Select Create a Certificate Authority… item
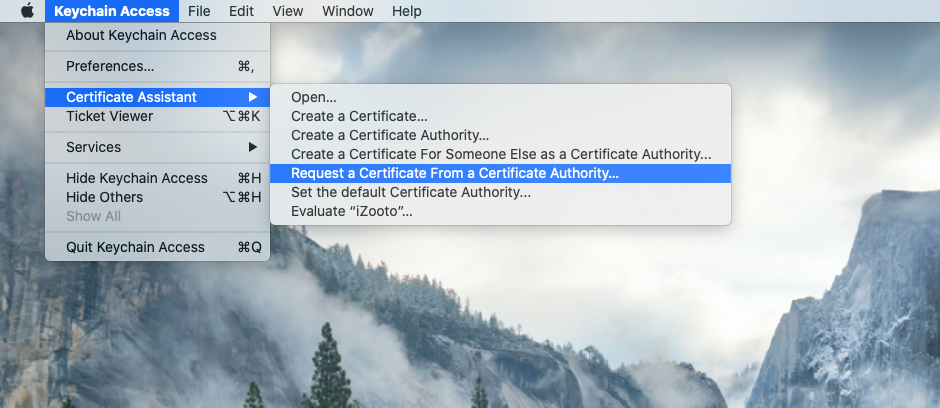 tap(501, 135)
